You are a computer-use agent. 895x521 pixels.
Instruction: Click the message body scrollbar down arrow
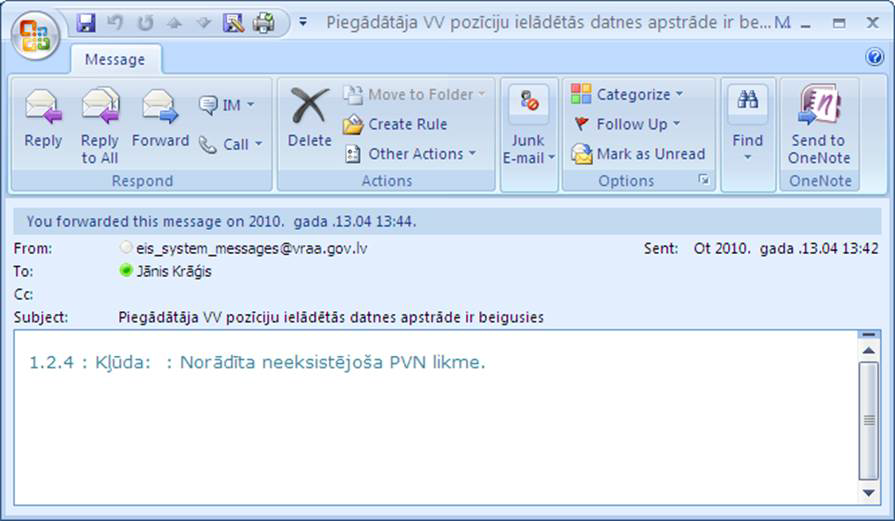[x=869, y=493]
